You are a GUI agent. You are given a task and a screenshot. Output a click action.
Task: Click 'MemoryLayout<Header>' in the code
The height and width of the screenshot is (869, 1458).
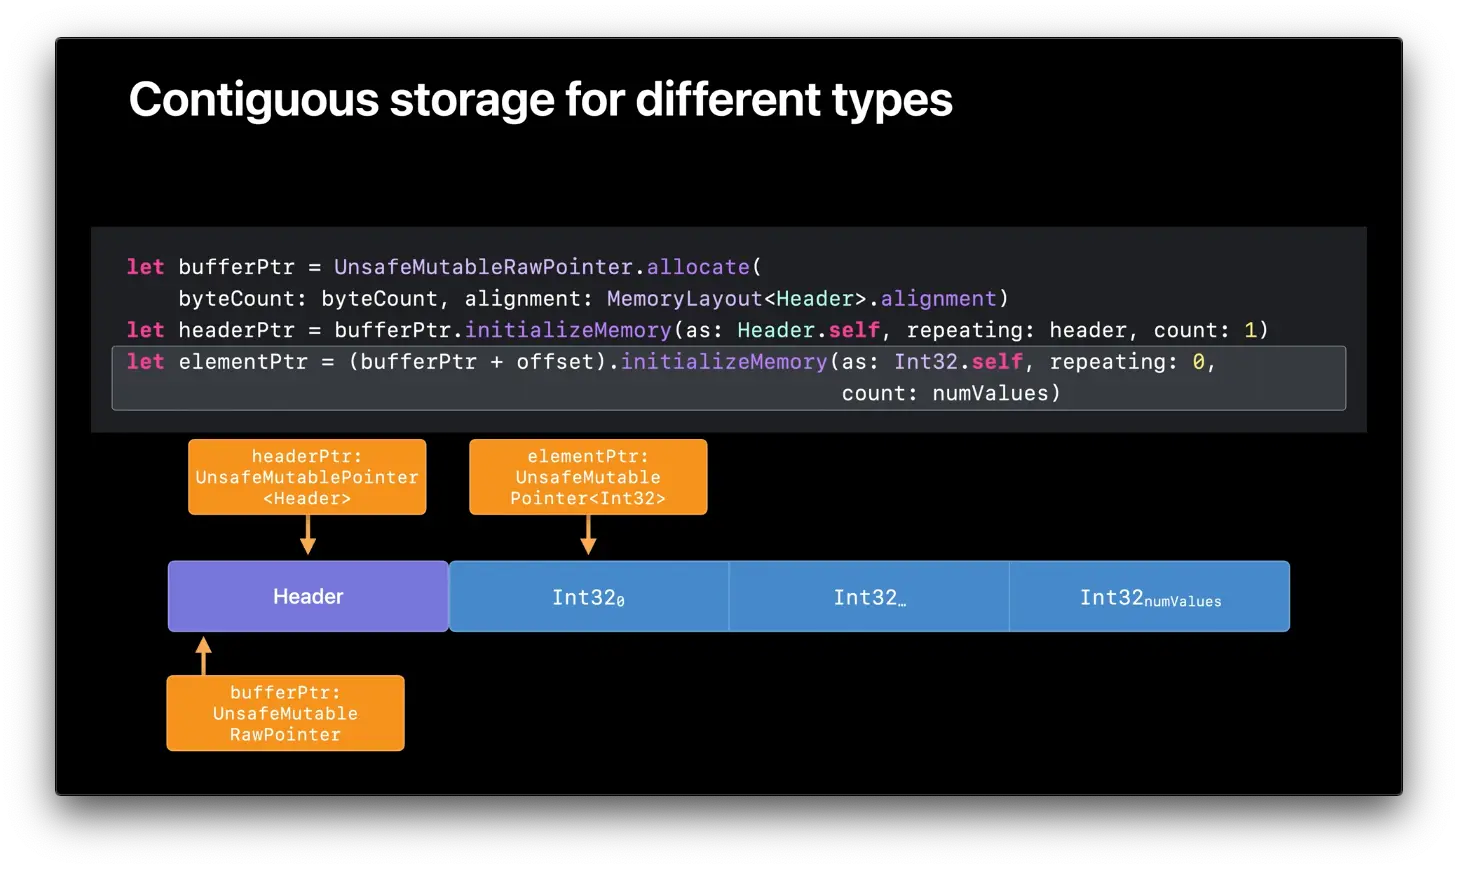click(737, 298)
